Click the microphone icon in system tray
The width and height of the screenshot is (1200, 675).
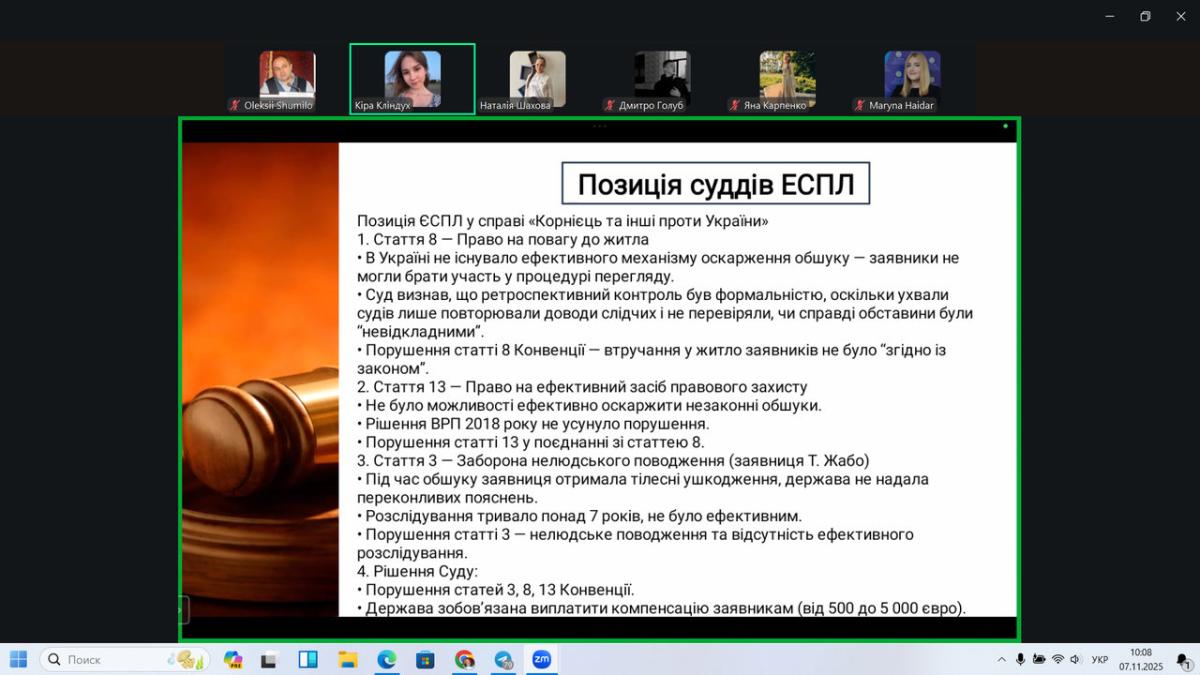(1021, 659)
